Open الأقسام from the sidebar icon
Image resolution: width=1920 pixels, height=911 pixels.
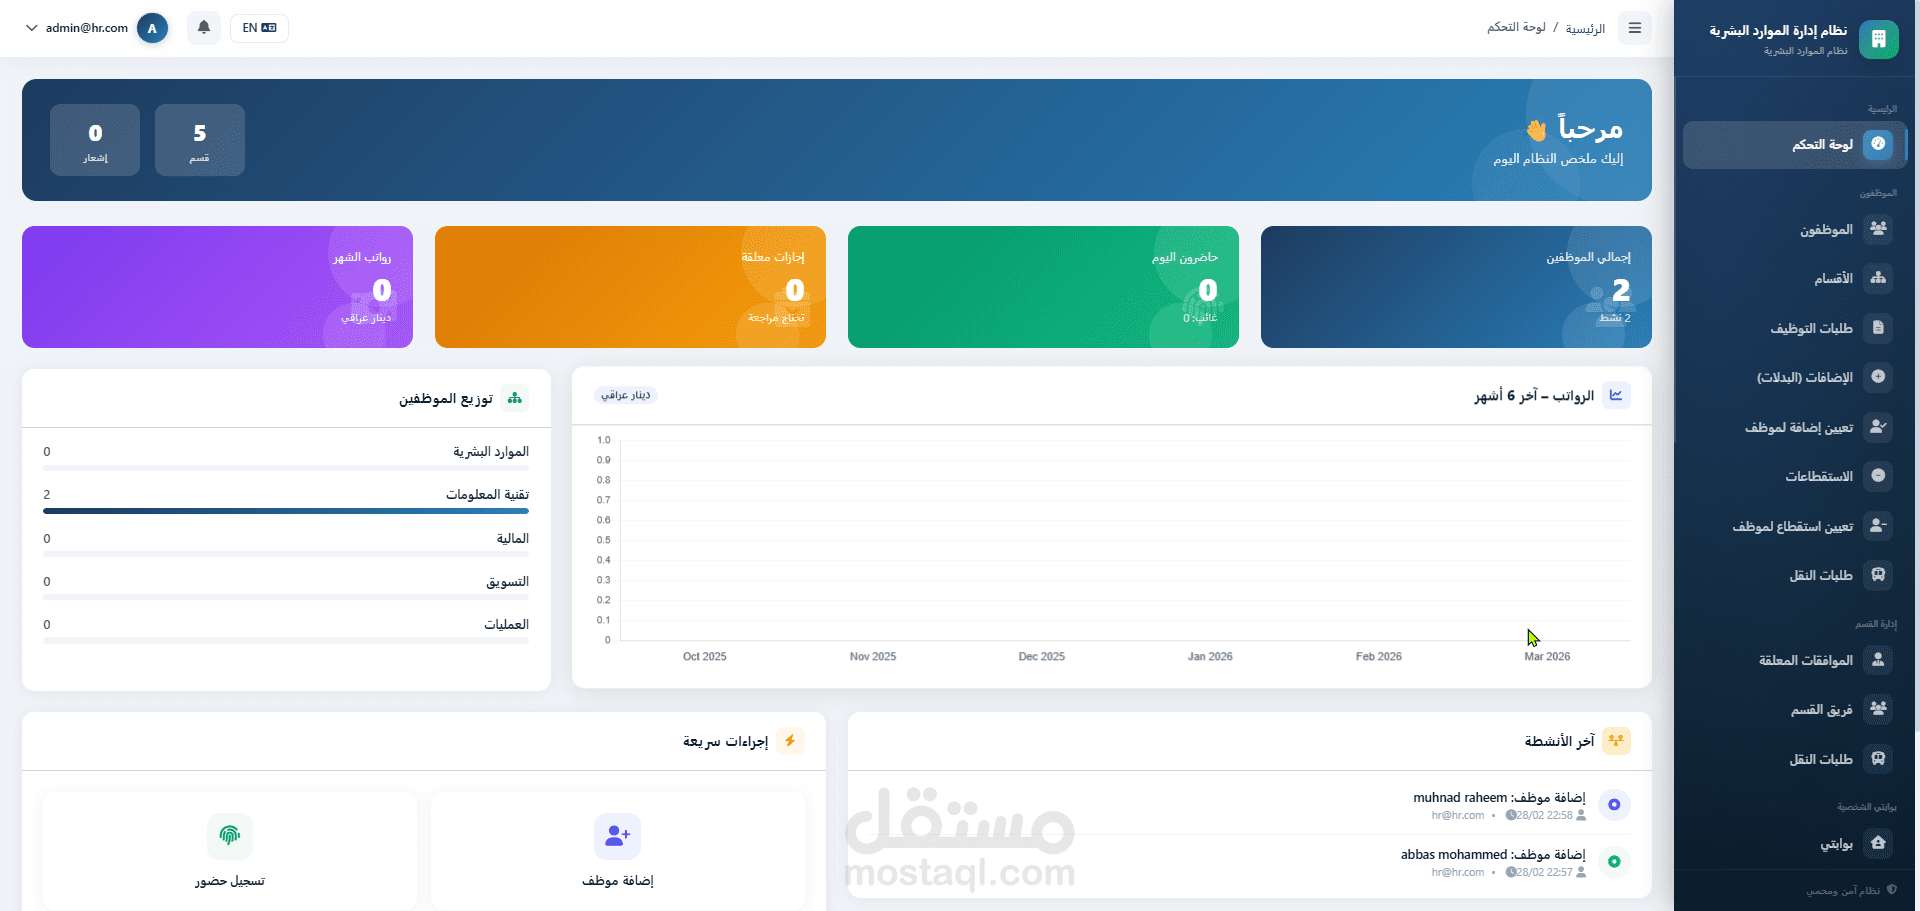[x=1878, y=278]
